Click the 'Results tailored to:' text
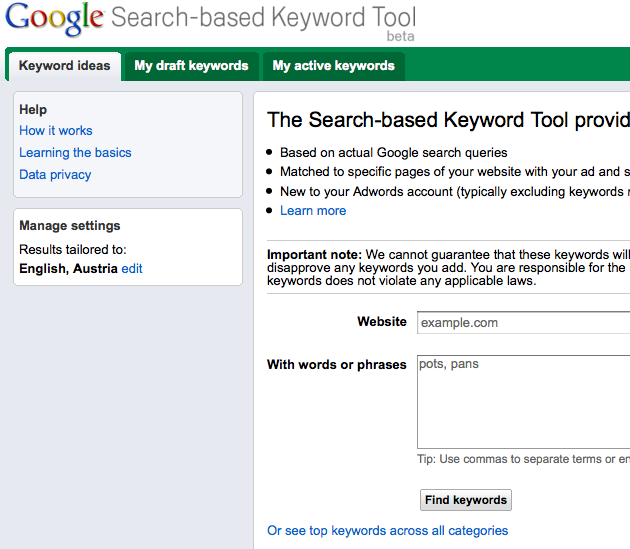Viewport: 630px width, 549px height. coord(73,250)
